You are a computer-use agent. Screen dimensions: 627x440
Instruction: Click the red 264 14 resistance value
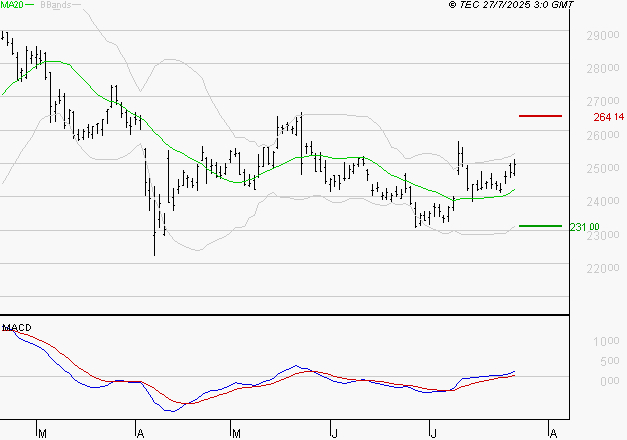point(609,117)
